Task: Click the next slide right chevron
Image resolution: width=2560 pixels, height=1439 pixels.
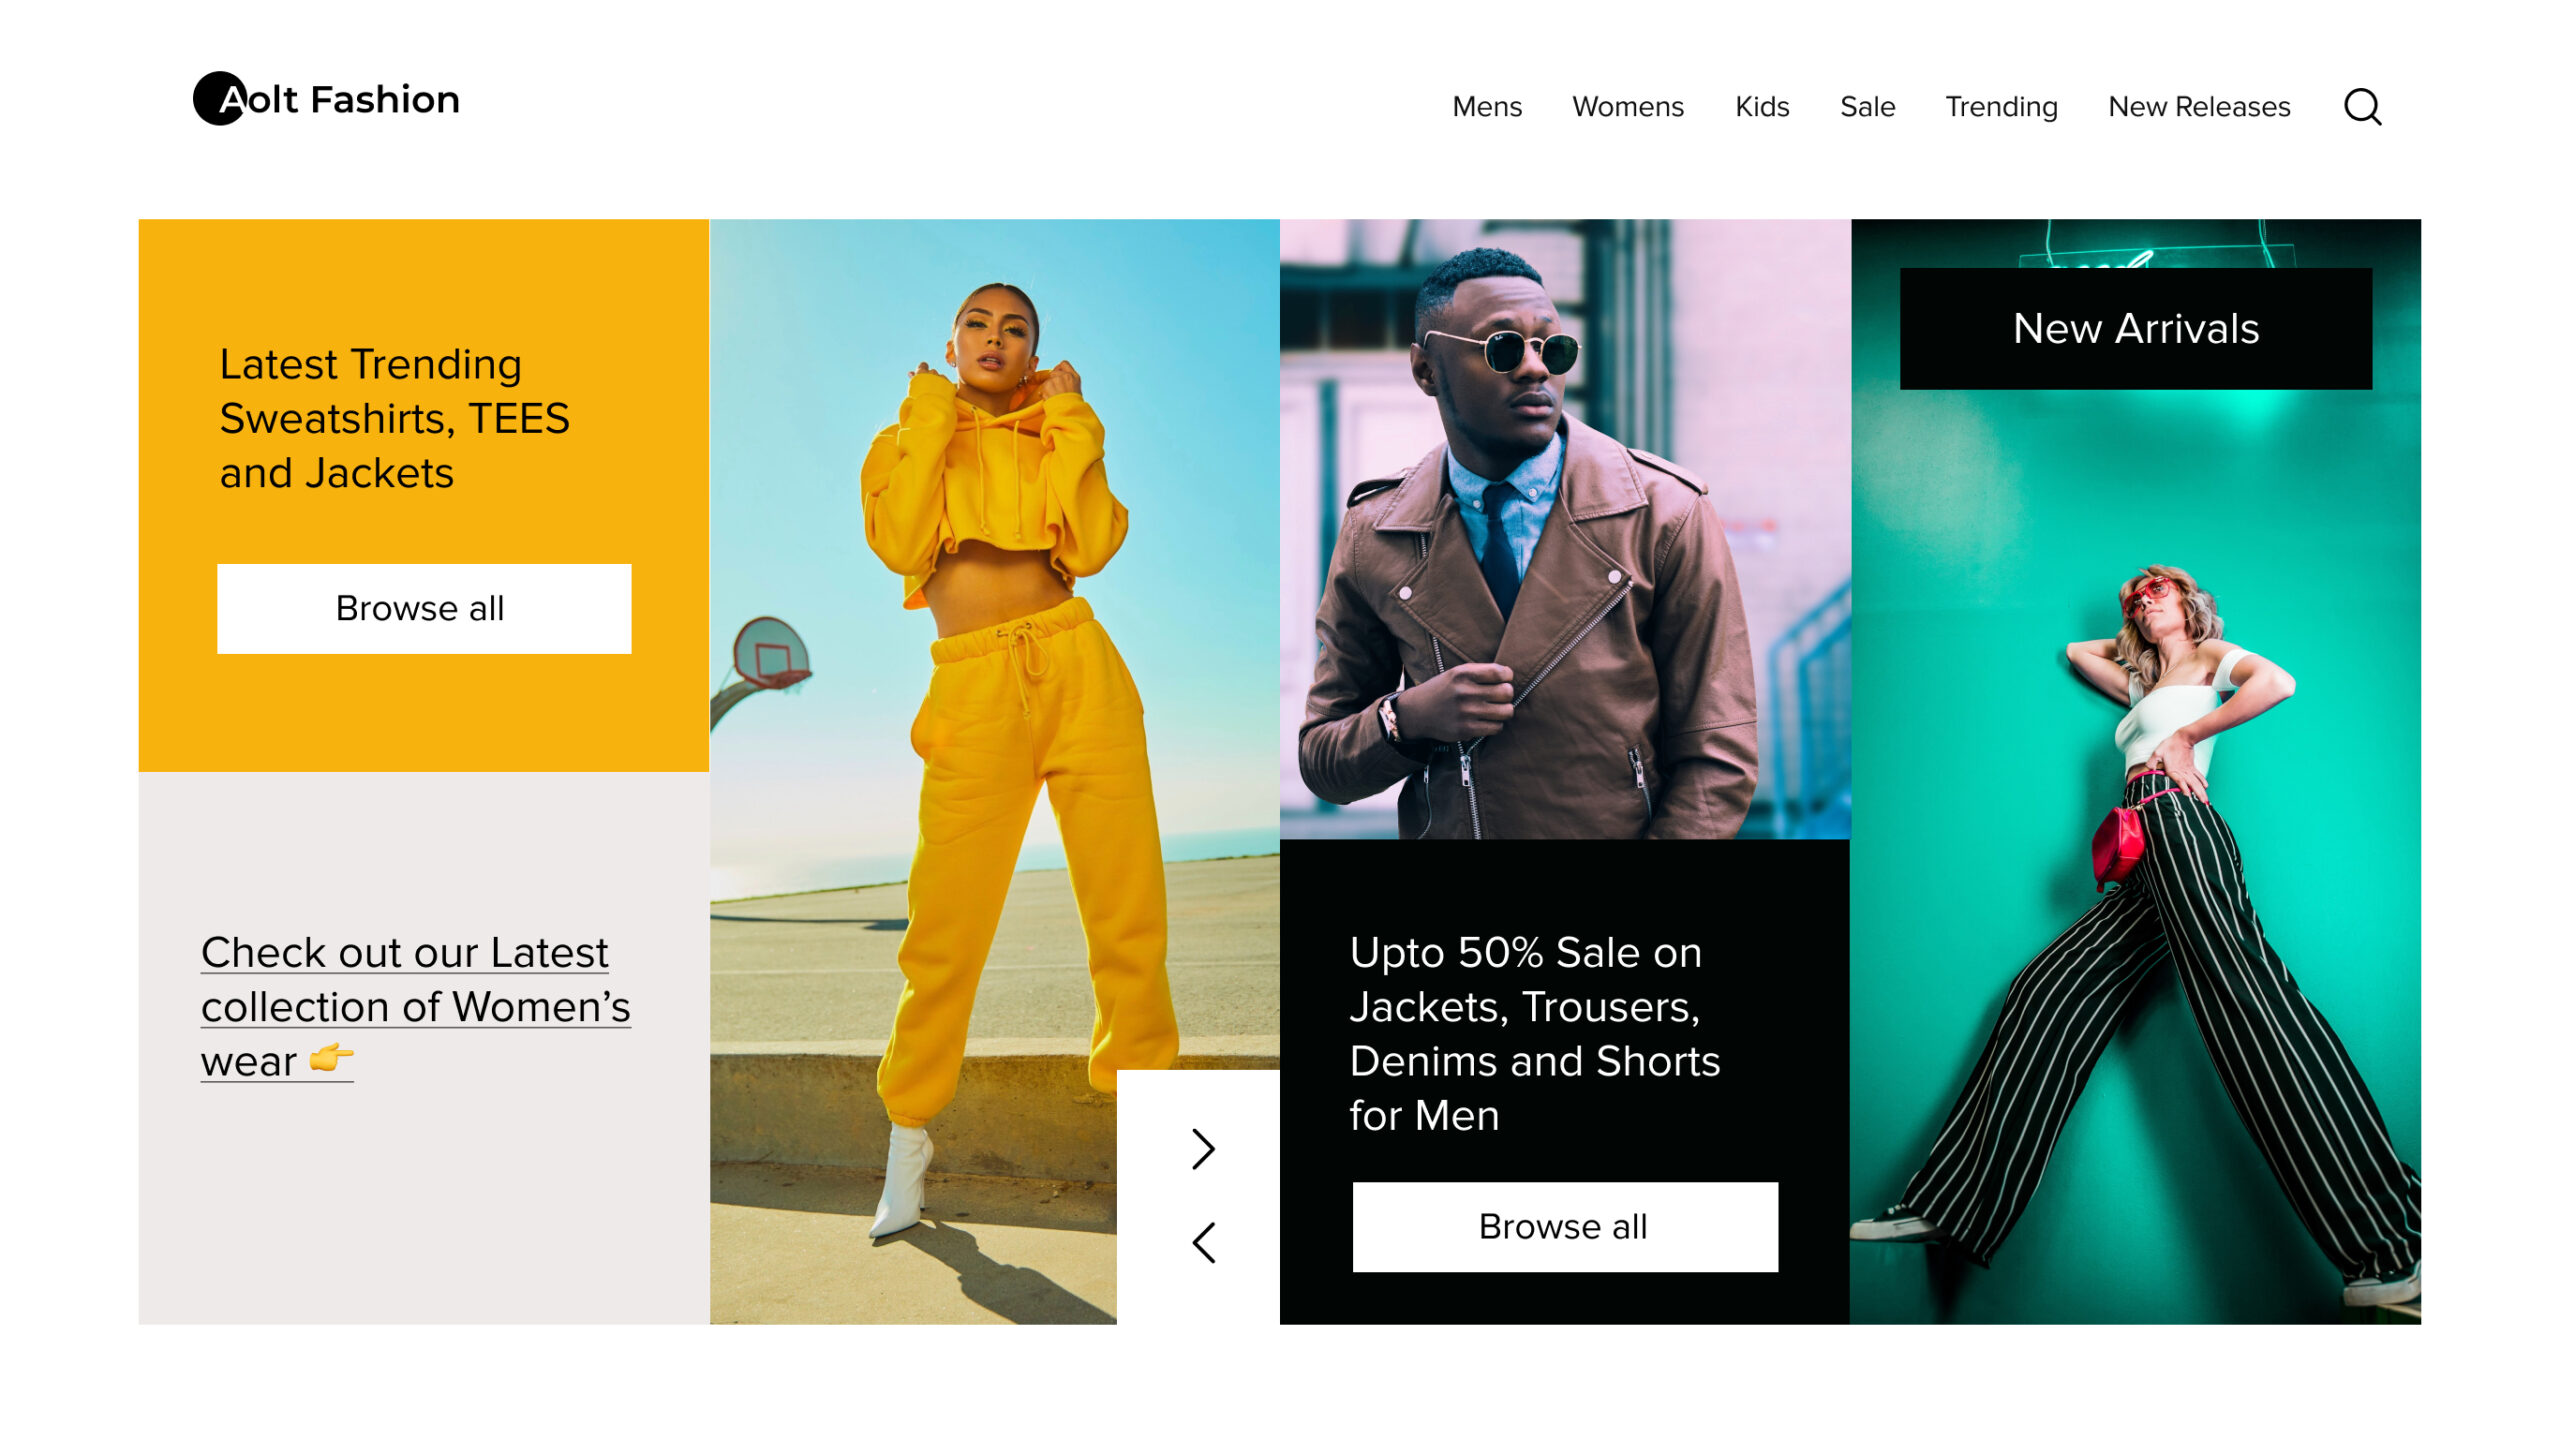Action: point(1203,1149)
